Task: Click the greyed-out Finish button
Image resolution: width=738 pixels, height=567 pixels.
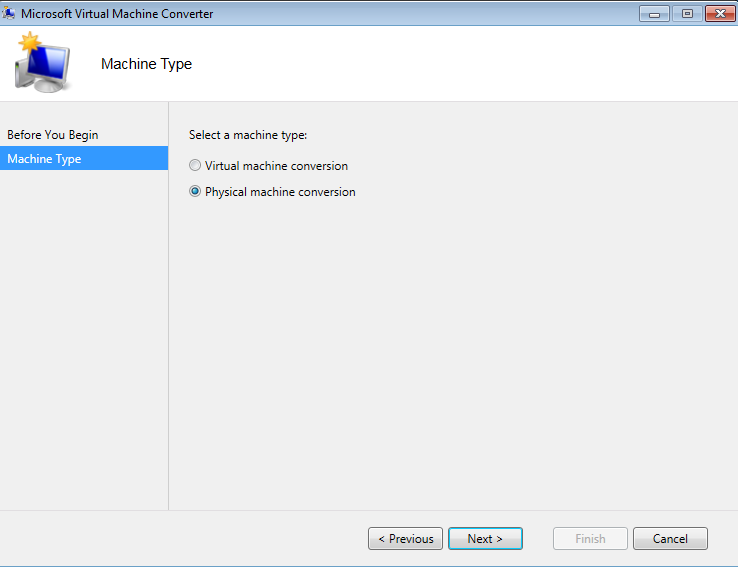Action: [x=590, y=539]
